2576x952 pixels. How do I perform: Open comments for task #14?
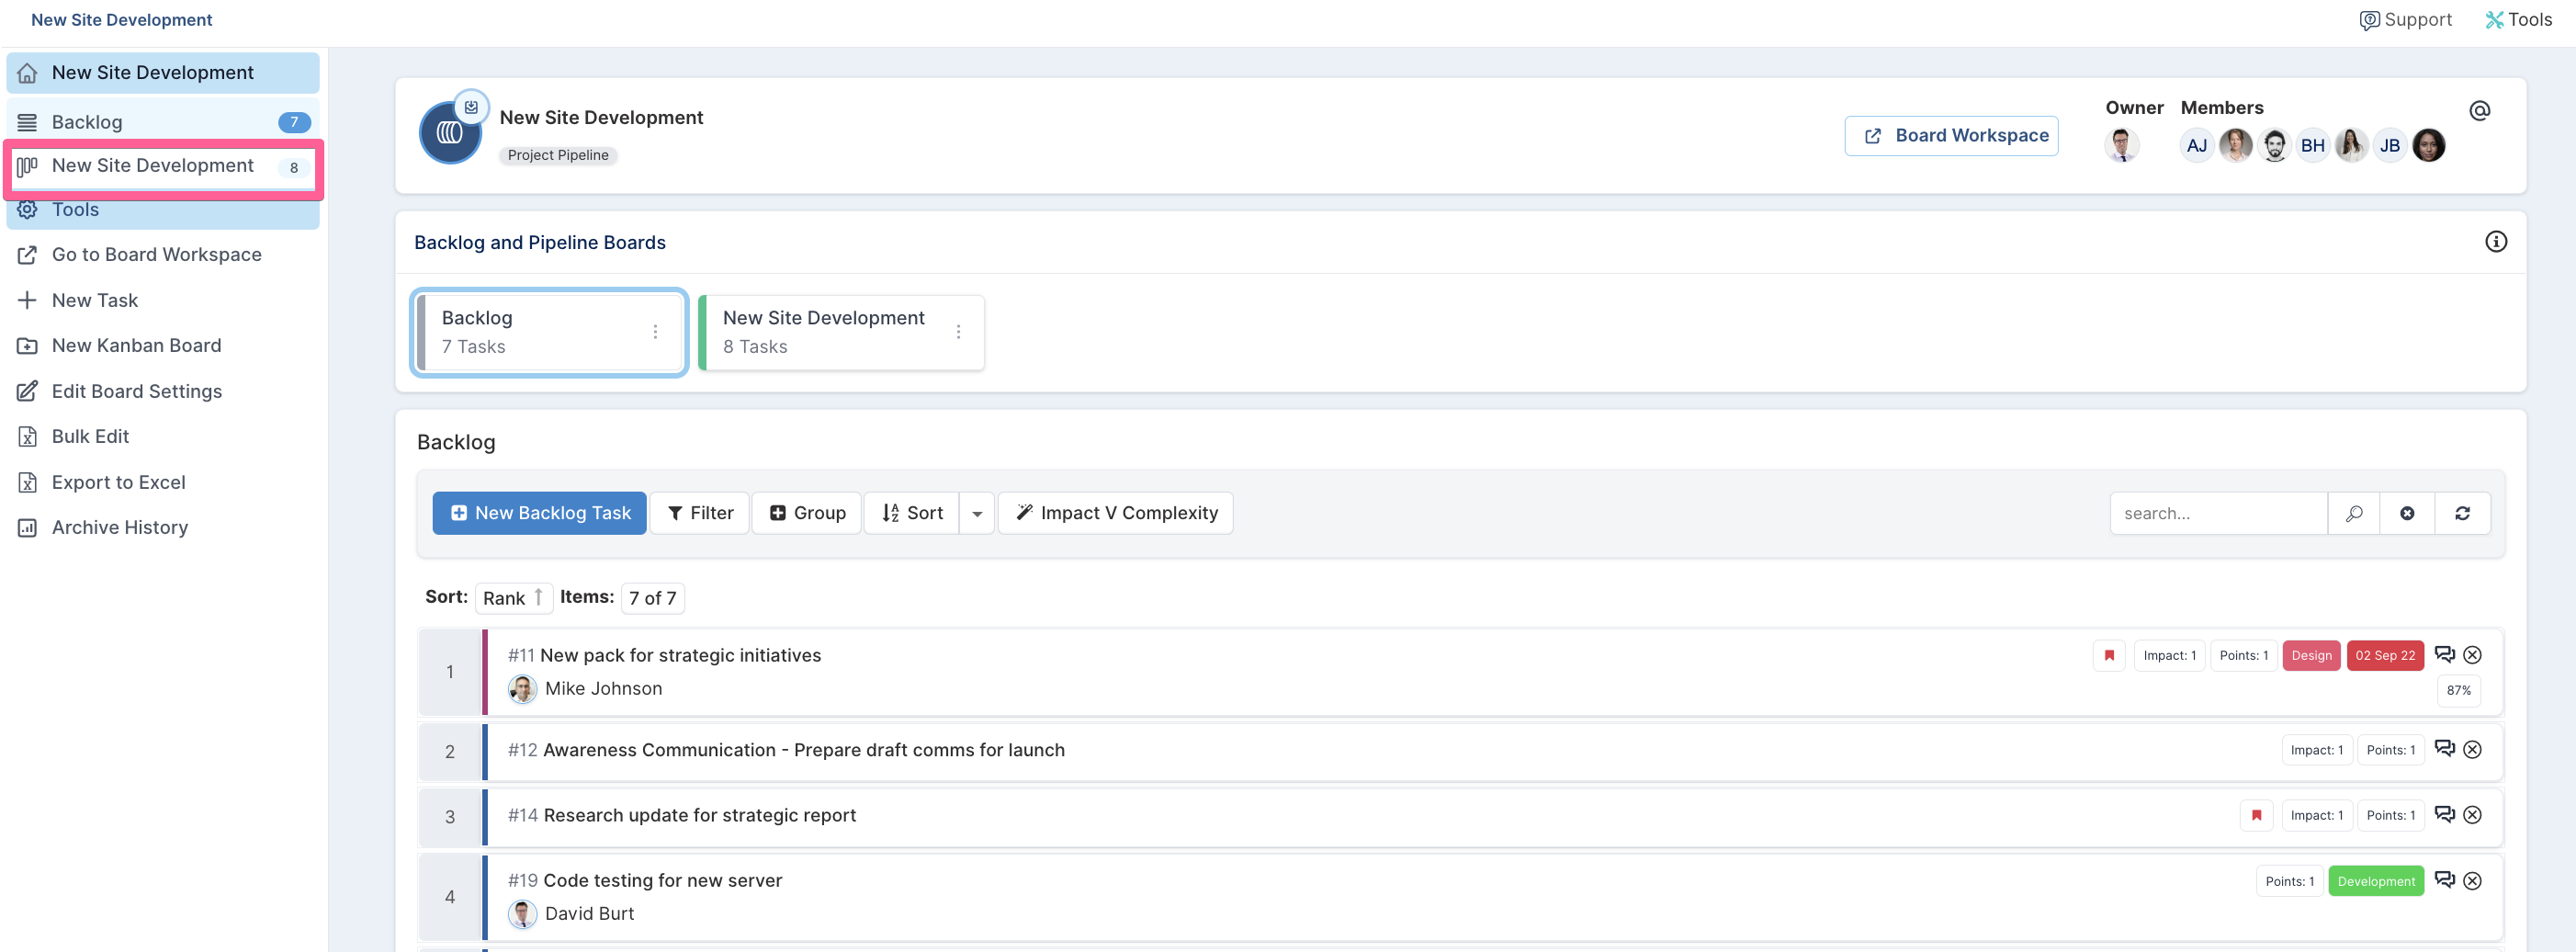(2444, 814)
